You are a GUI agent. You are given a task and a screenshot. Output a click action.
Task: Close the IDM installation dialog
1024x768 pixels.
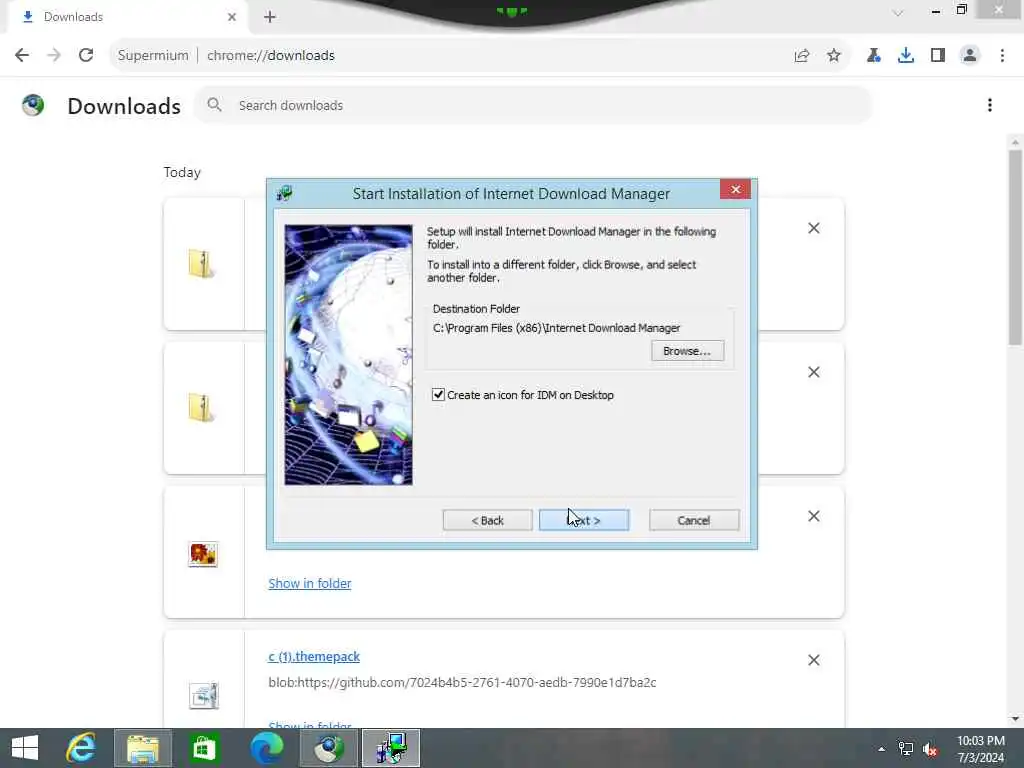coord(735,189)
